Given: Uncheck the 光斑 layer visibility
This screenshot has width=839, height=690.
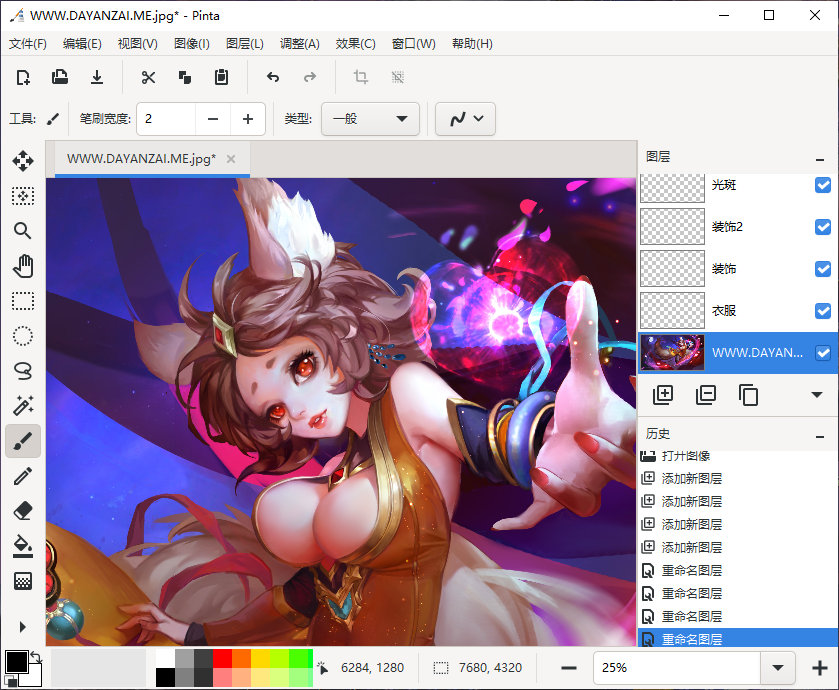Looking at the screenshot, I should [x=823, y=185].
